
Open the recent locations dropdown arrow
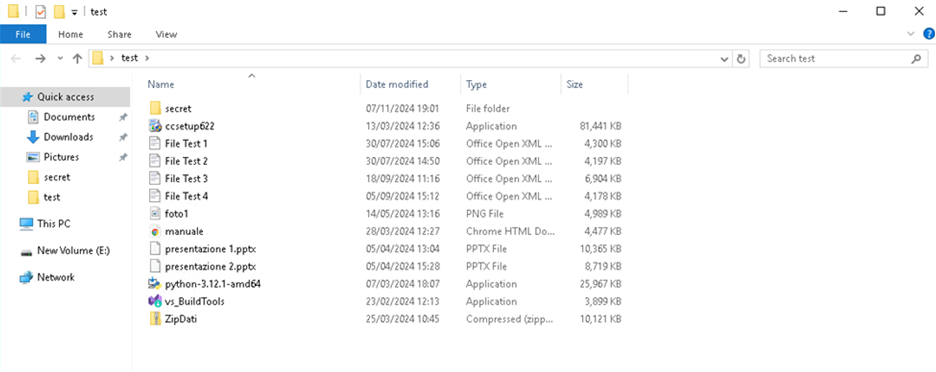coord(60,59)
